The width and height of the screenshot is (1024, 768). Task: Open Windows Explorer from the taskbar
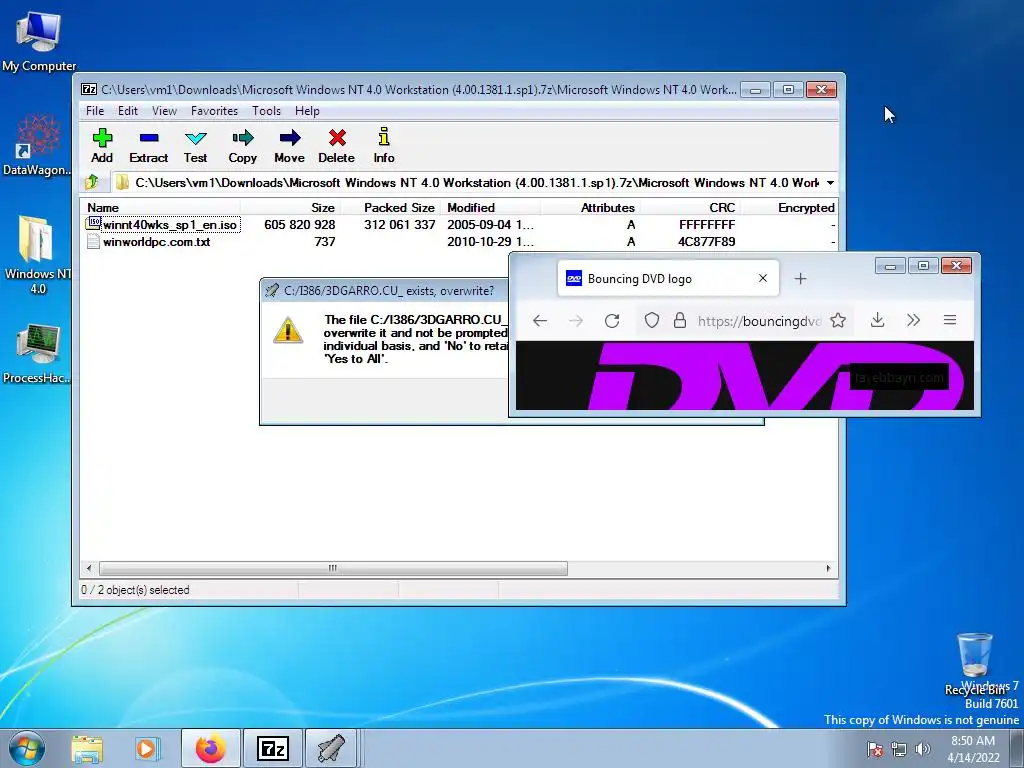[x=87, y=748]
